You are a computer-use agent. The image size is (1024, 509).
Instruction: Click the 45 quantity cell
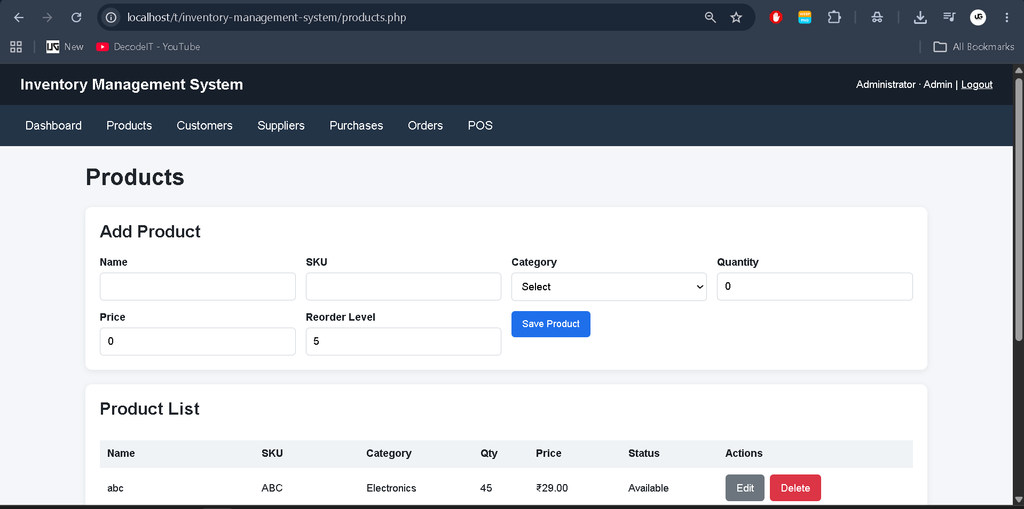[x=486, y=488]
